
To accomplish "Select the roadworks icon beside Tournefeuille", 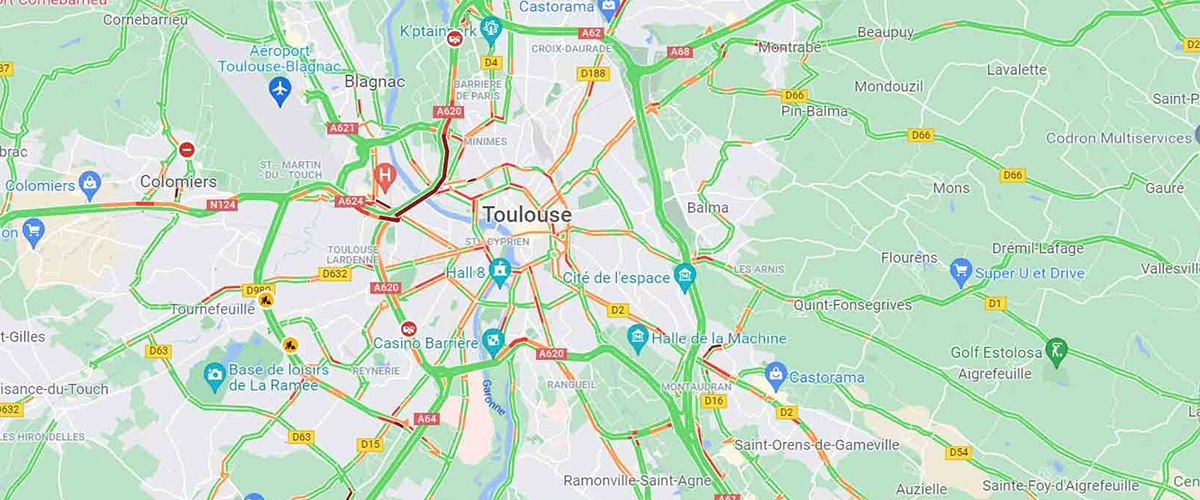I will (265, 298).
